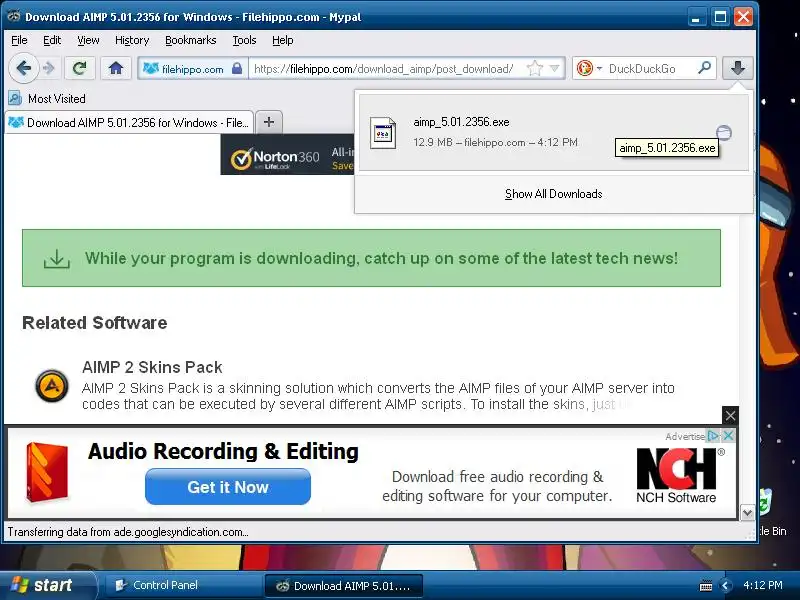Click the Related Software heading
Screen dimensions: 800x600
point(94,322)
